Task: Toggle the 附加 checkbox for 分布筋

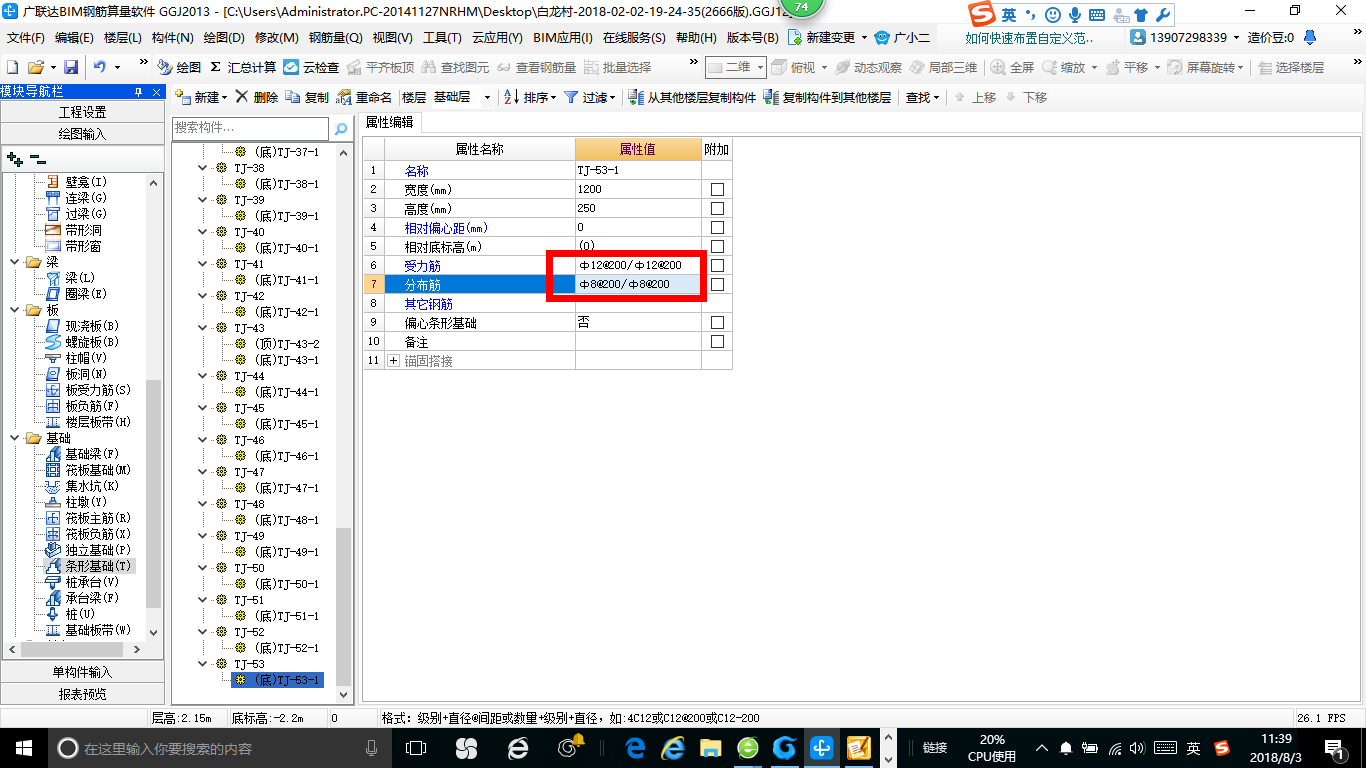Action: pos(717,284)
